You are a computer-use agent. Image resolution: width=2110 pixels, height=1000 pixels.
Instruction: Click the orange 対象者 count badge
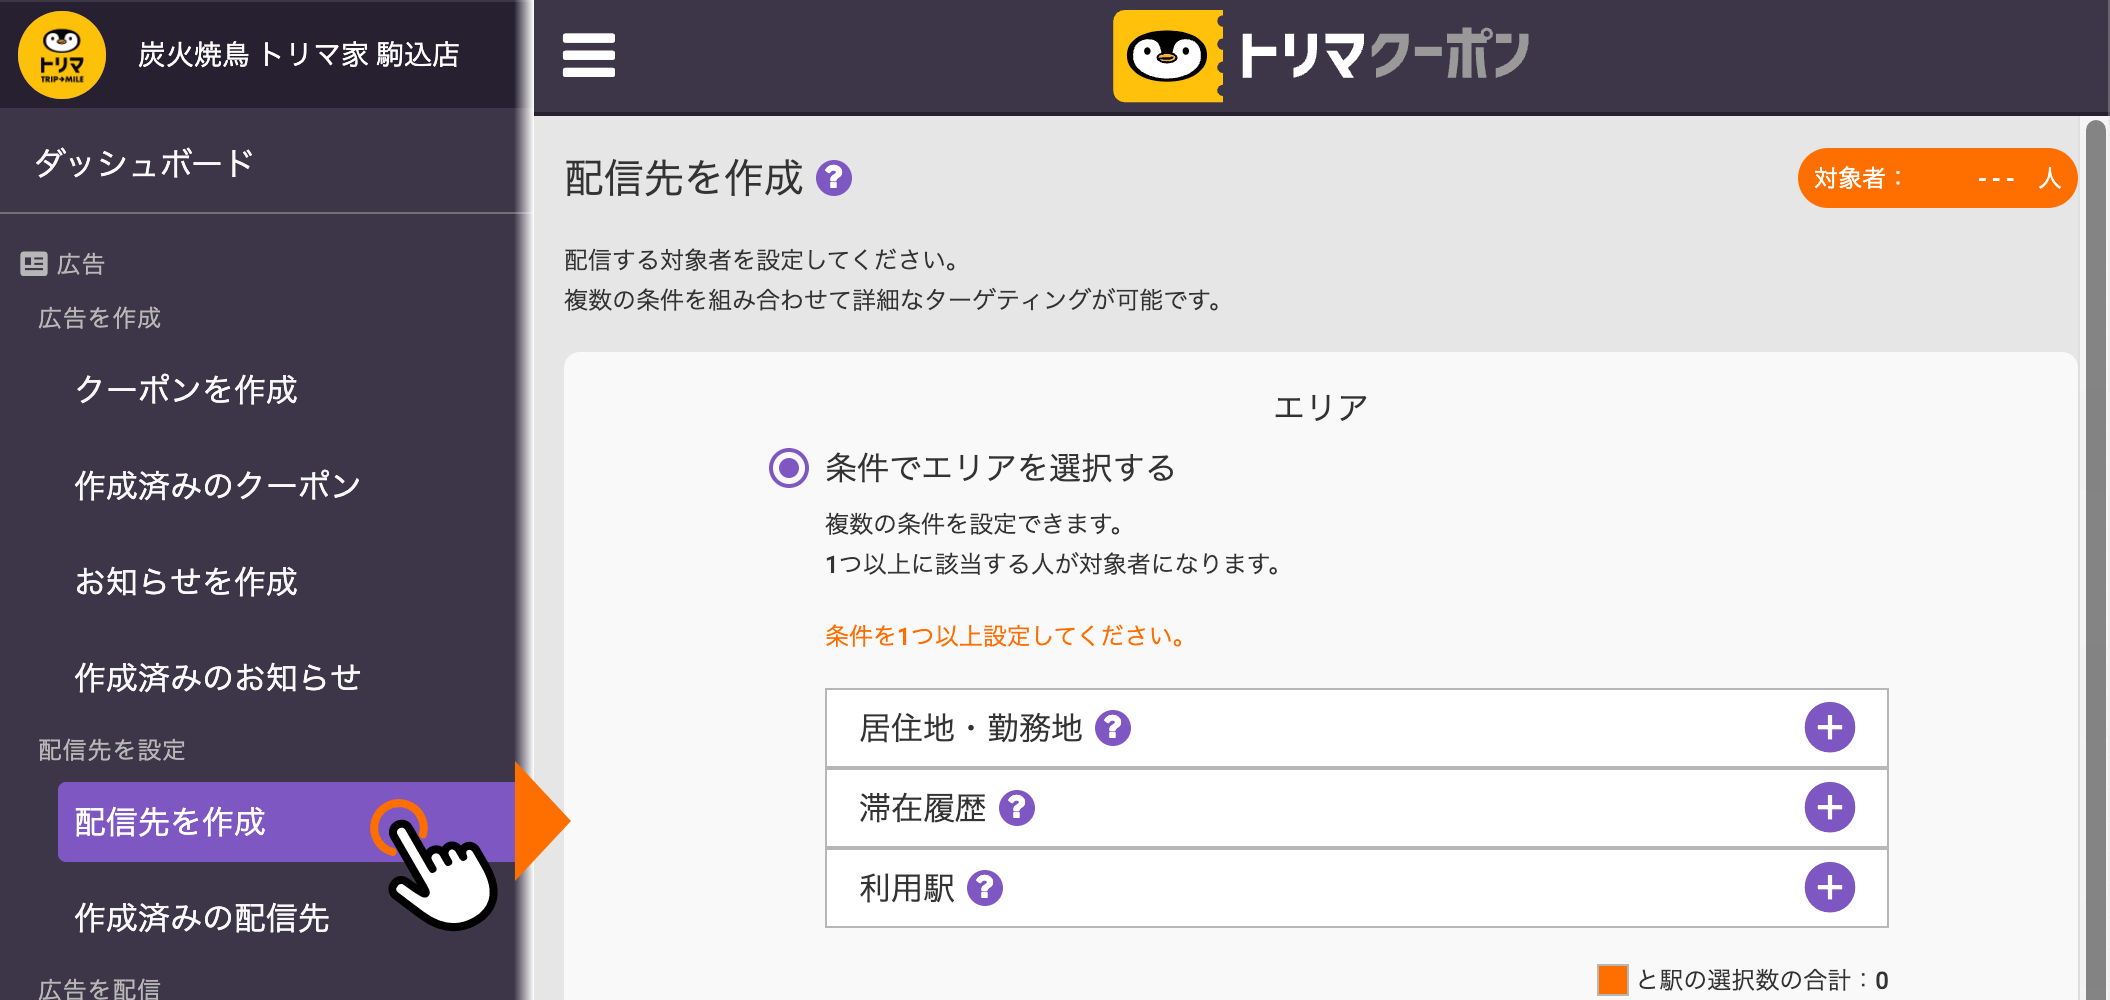coord(1936,179)
